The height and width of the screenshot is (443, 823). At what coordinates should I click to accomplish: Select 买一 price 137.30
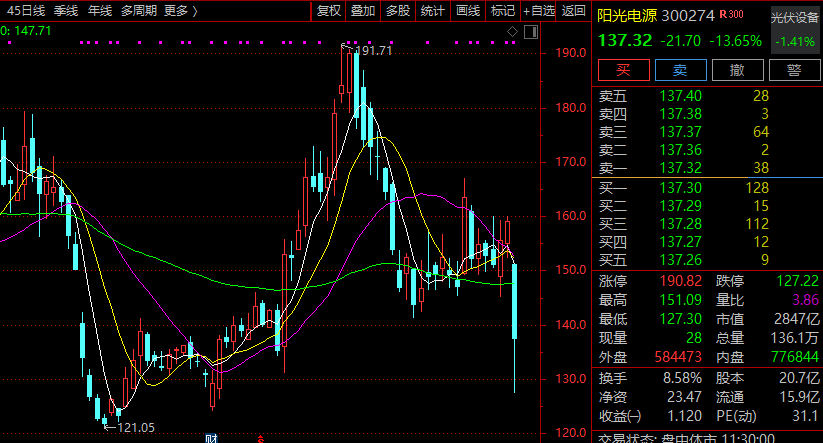click(680, 188)
